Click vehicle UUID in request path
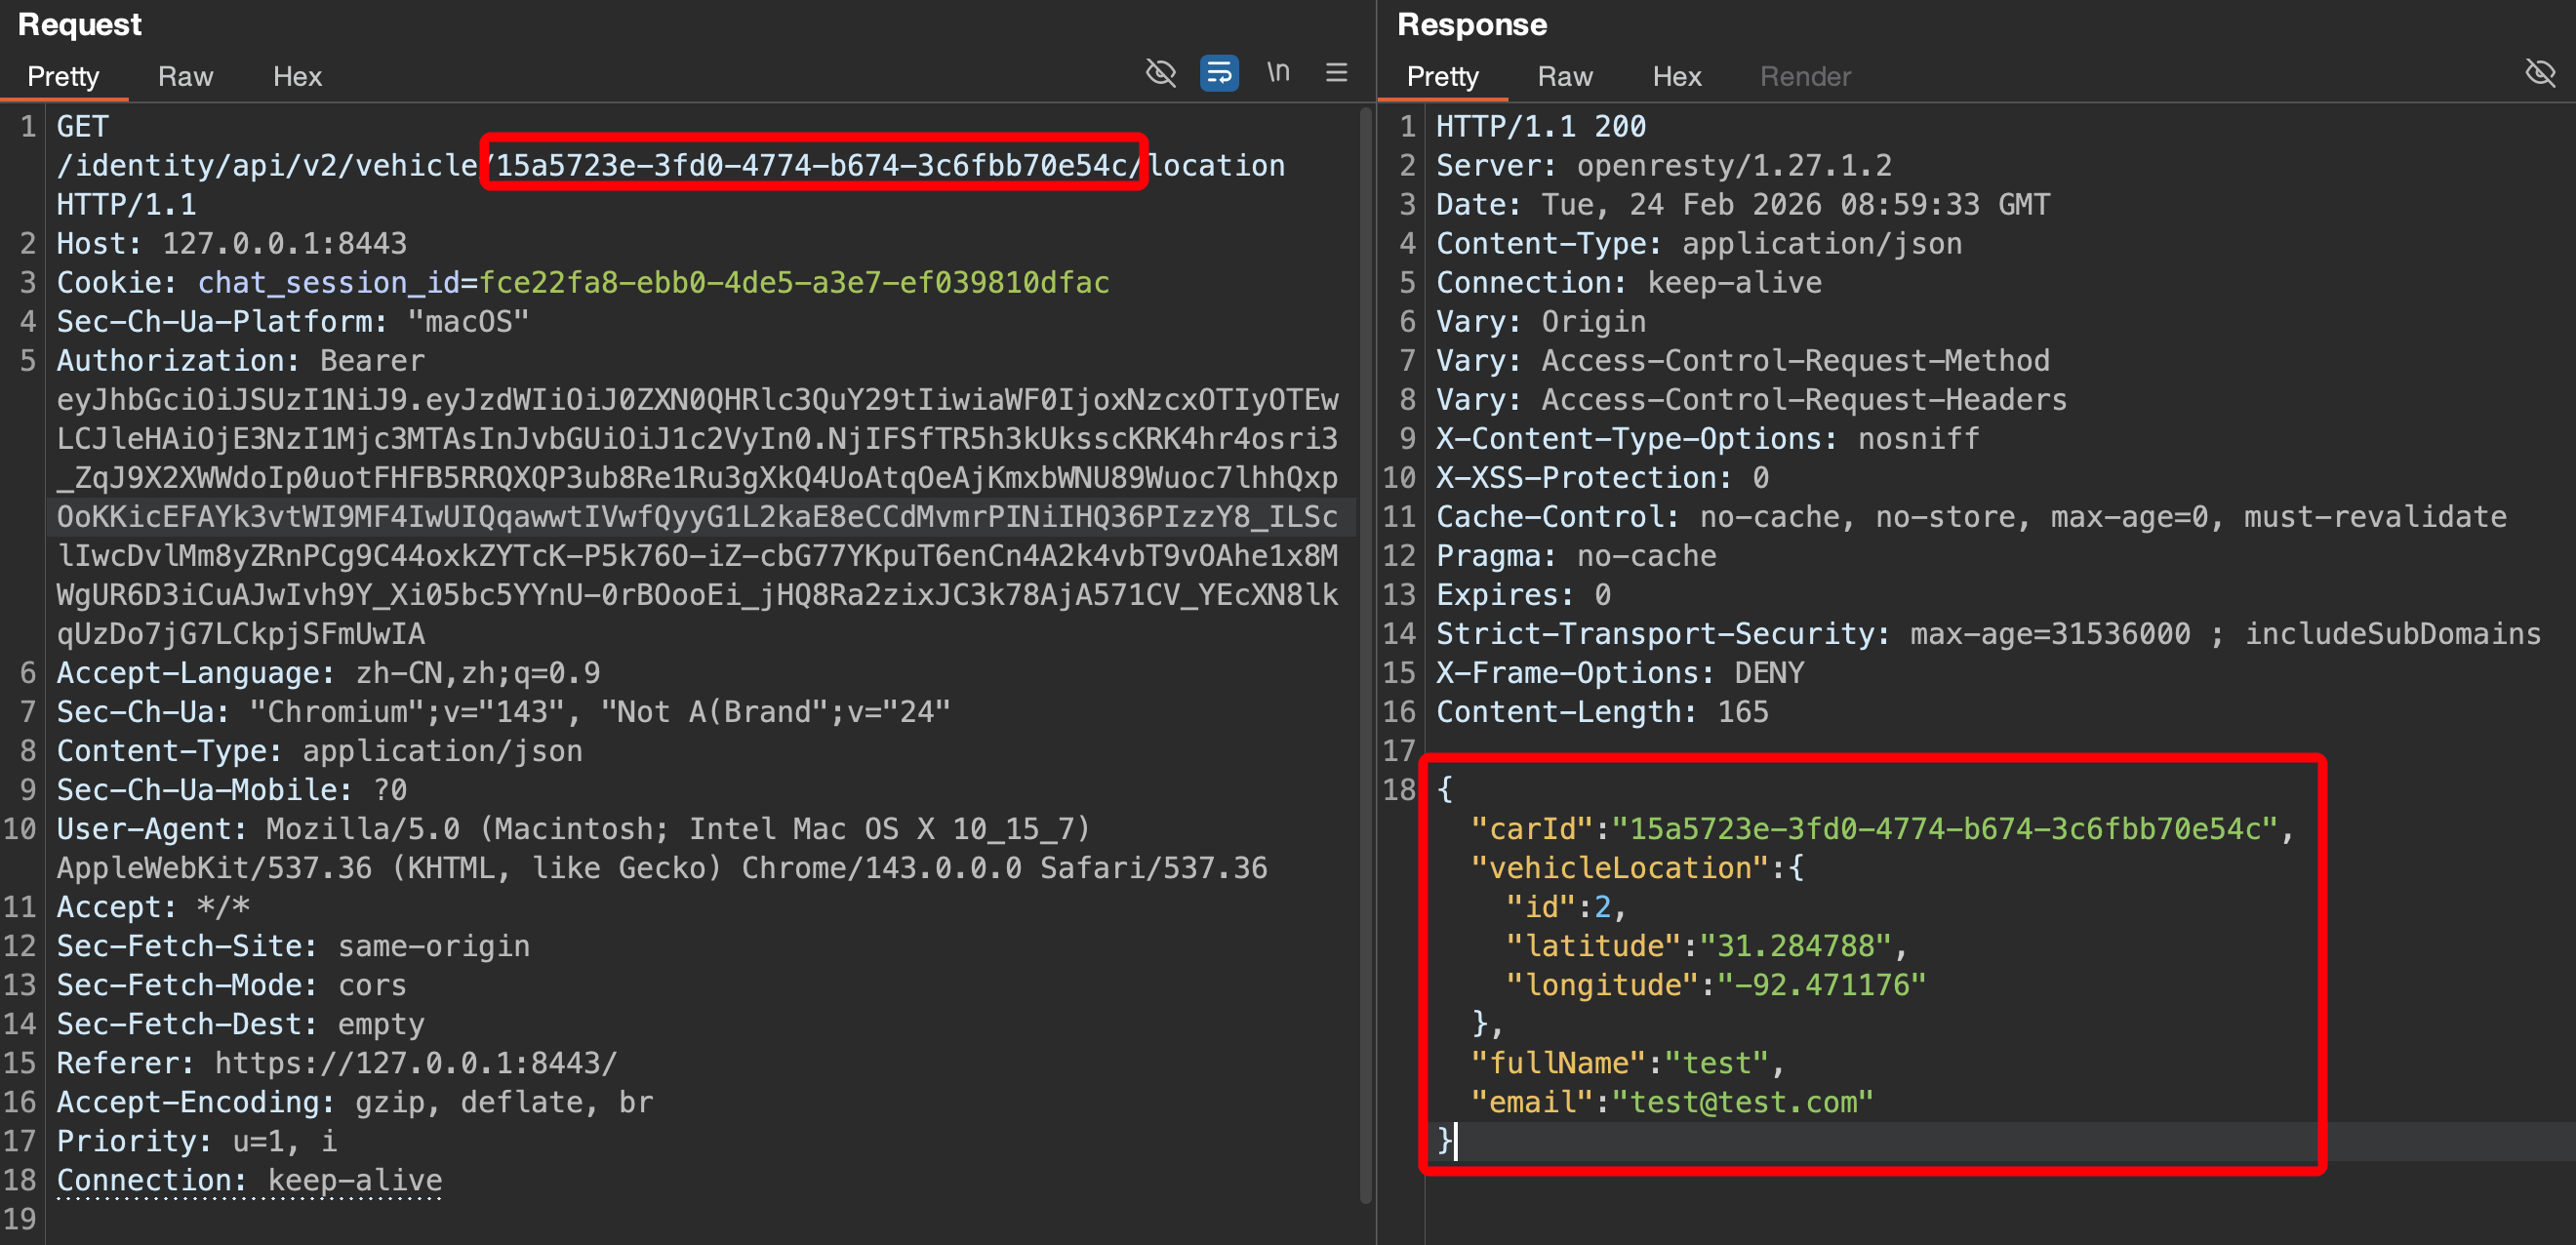The width and height of the screenshot is (2576, 1245). tap(812, 165)
